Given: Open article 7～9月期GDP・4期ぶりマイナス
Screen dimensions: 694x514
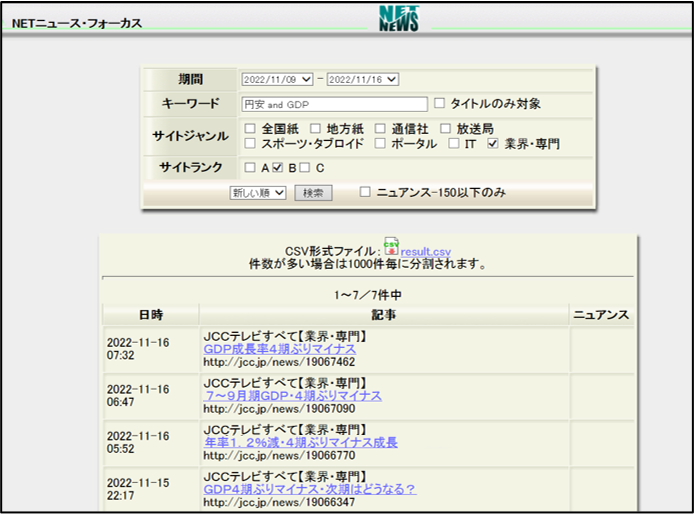Looking at the screenshot, I should click(x=292, y=395).
